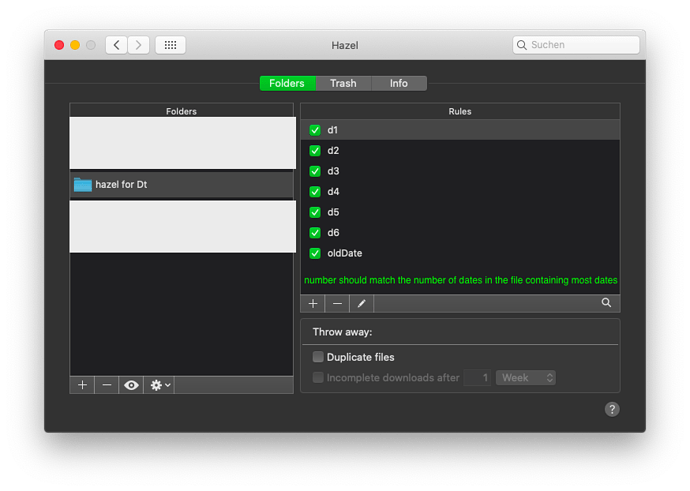The width and height of the screenshot is (690, 491).
Task: Select the d4 rule row
Action: [x=460, y=192]
